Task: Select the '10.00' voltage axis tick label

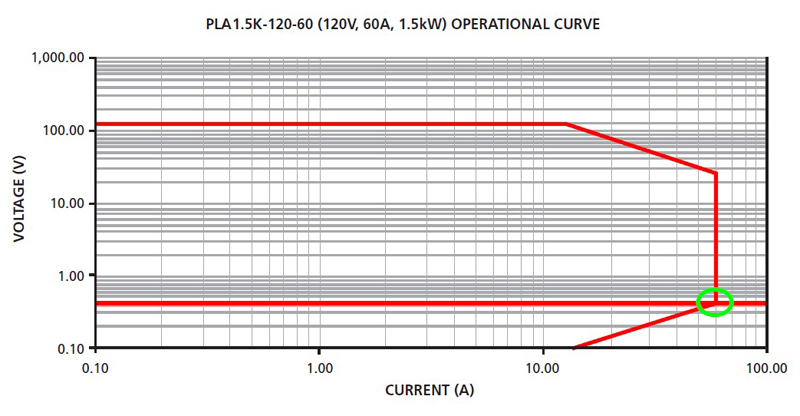Action: [67, 203]
